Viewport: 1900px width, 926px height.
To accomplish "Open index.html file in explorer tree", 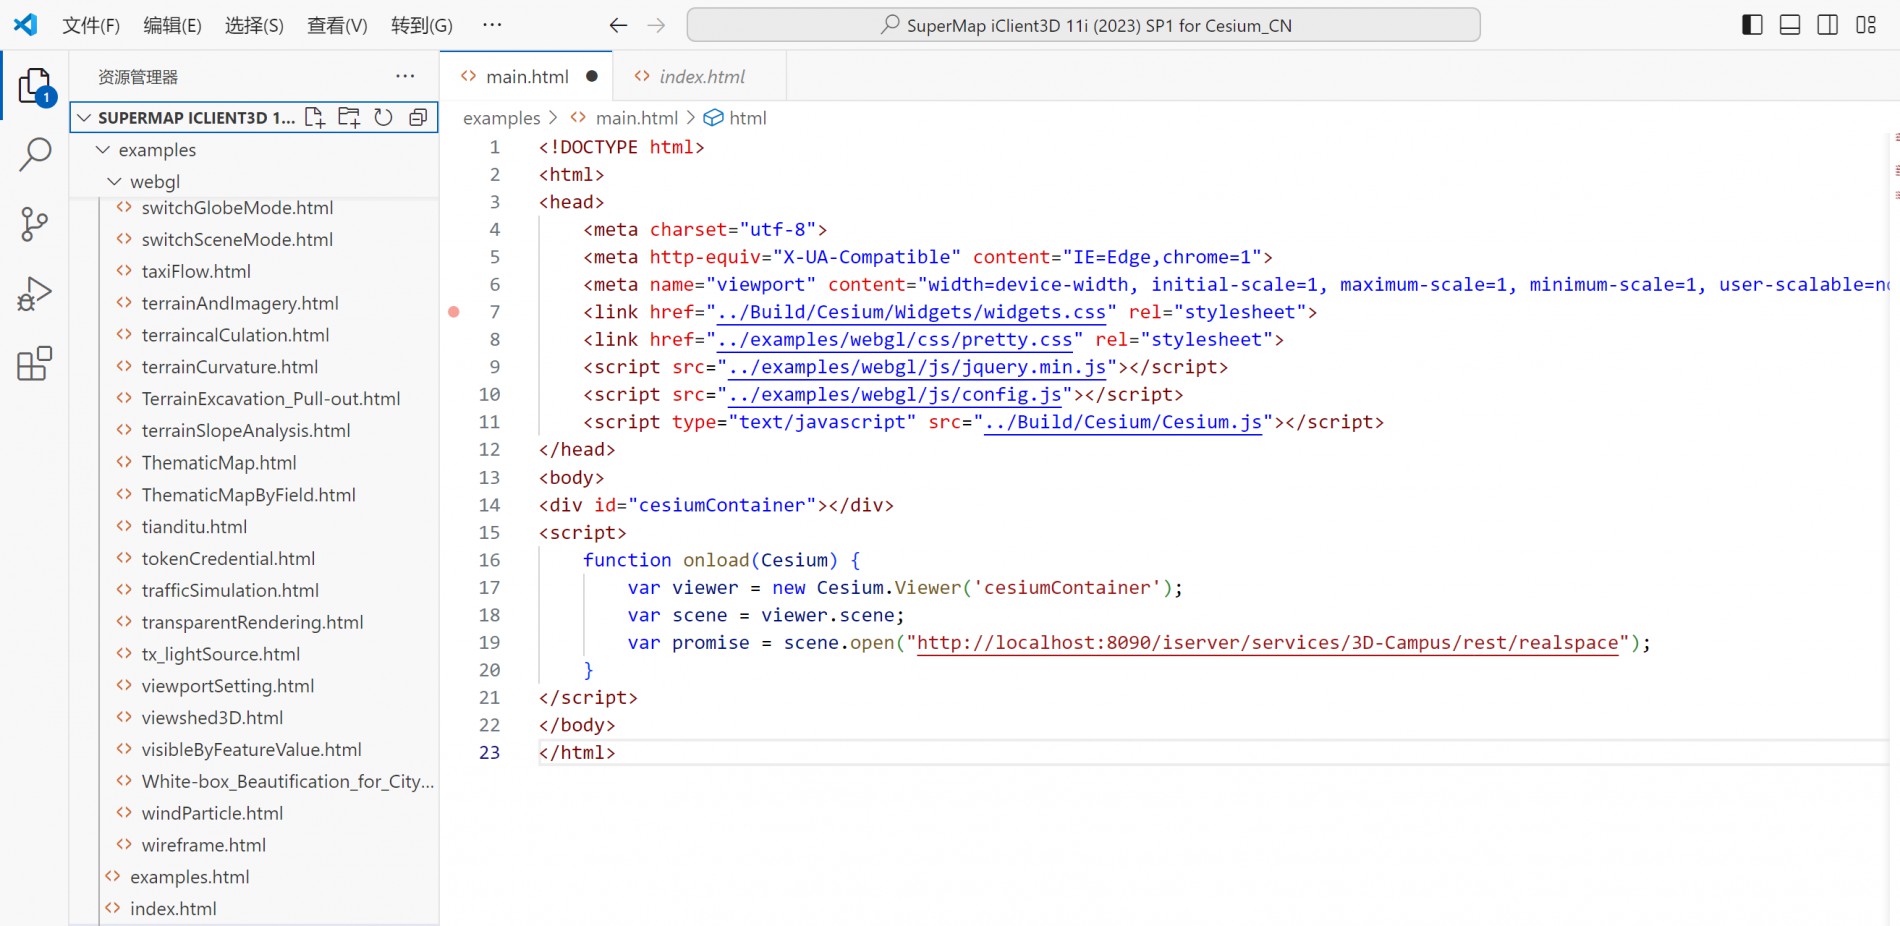I will tap(173, 910).
